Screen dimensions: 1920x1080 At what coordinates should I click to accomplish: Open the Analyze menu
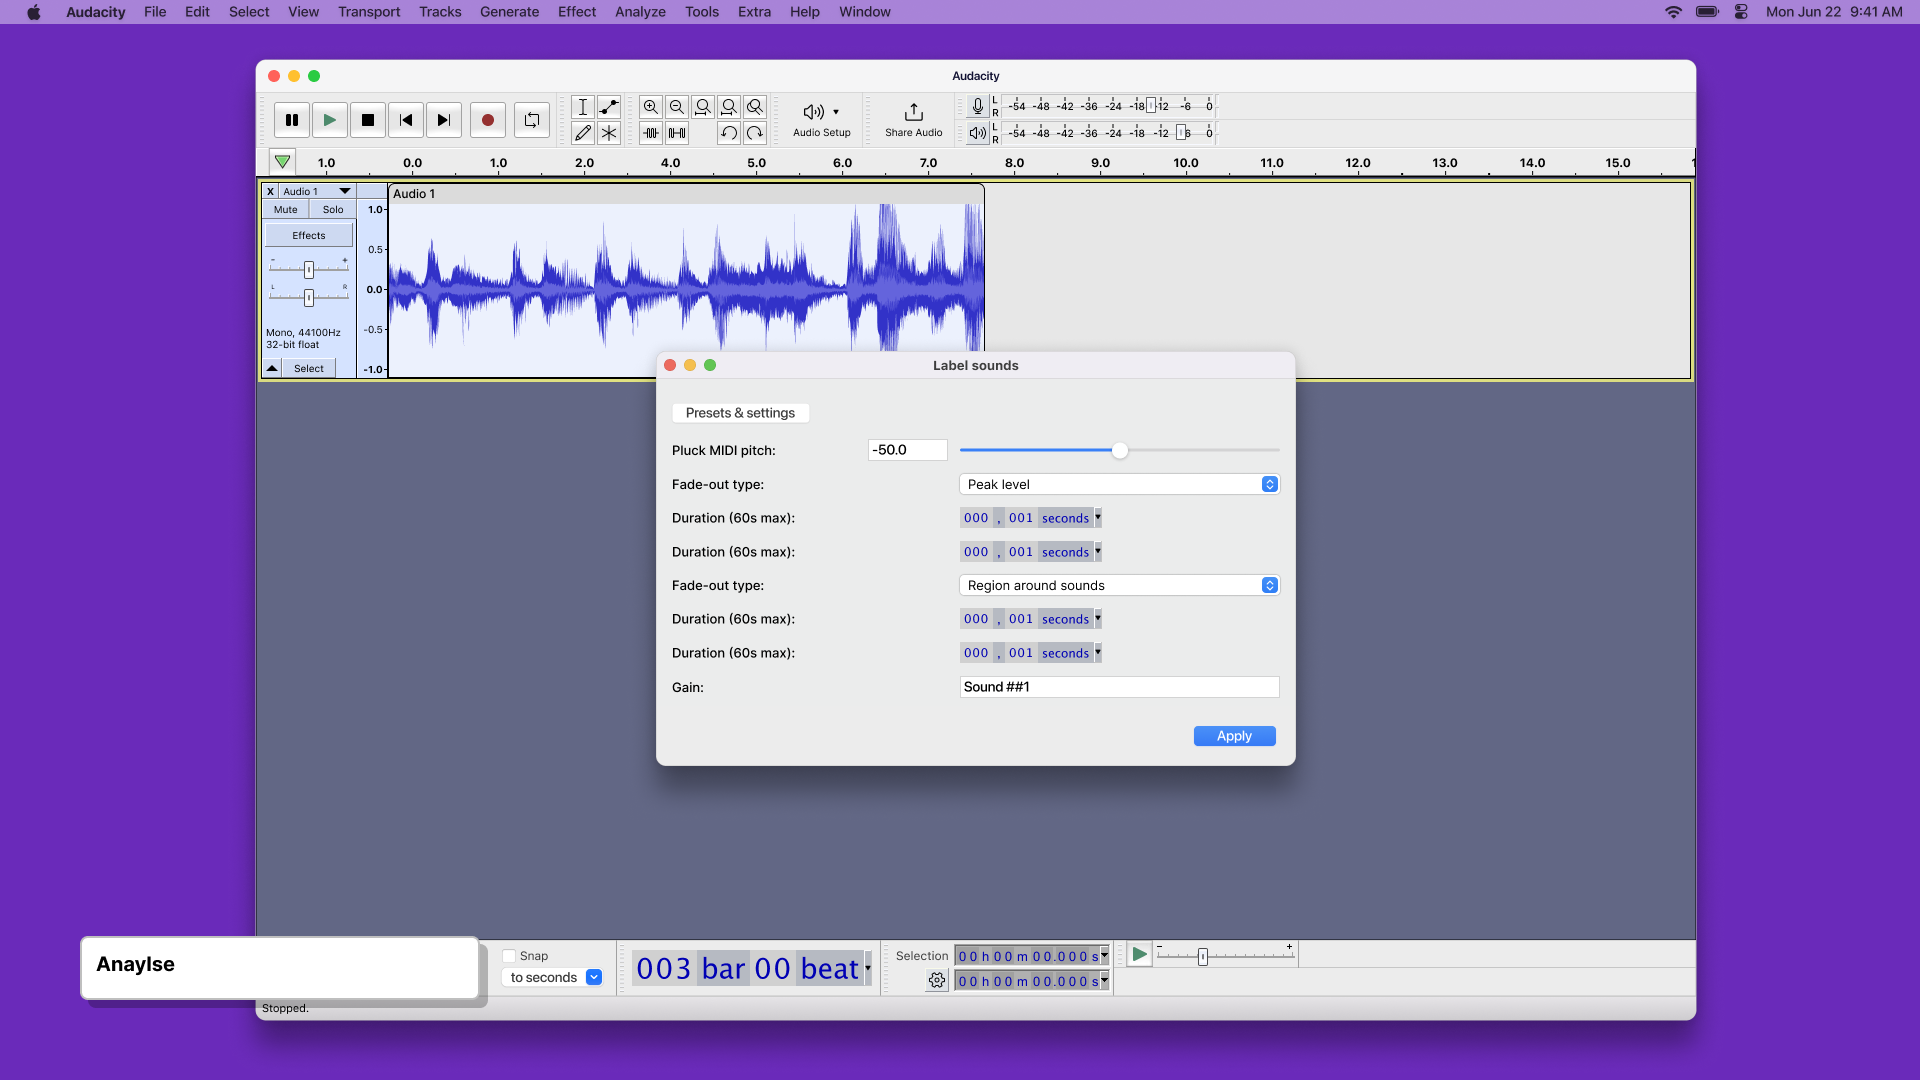(x=639, y=12)
